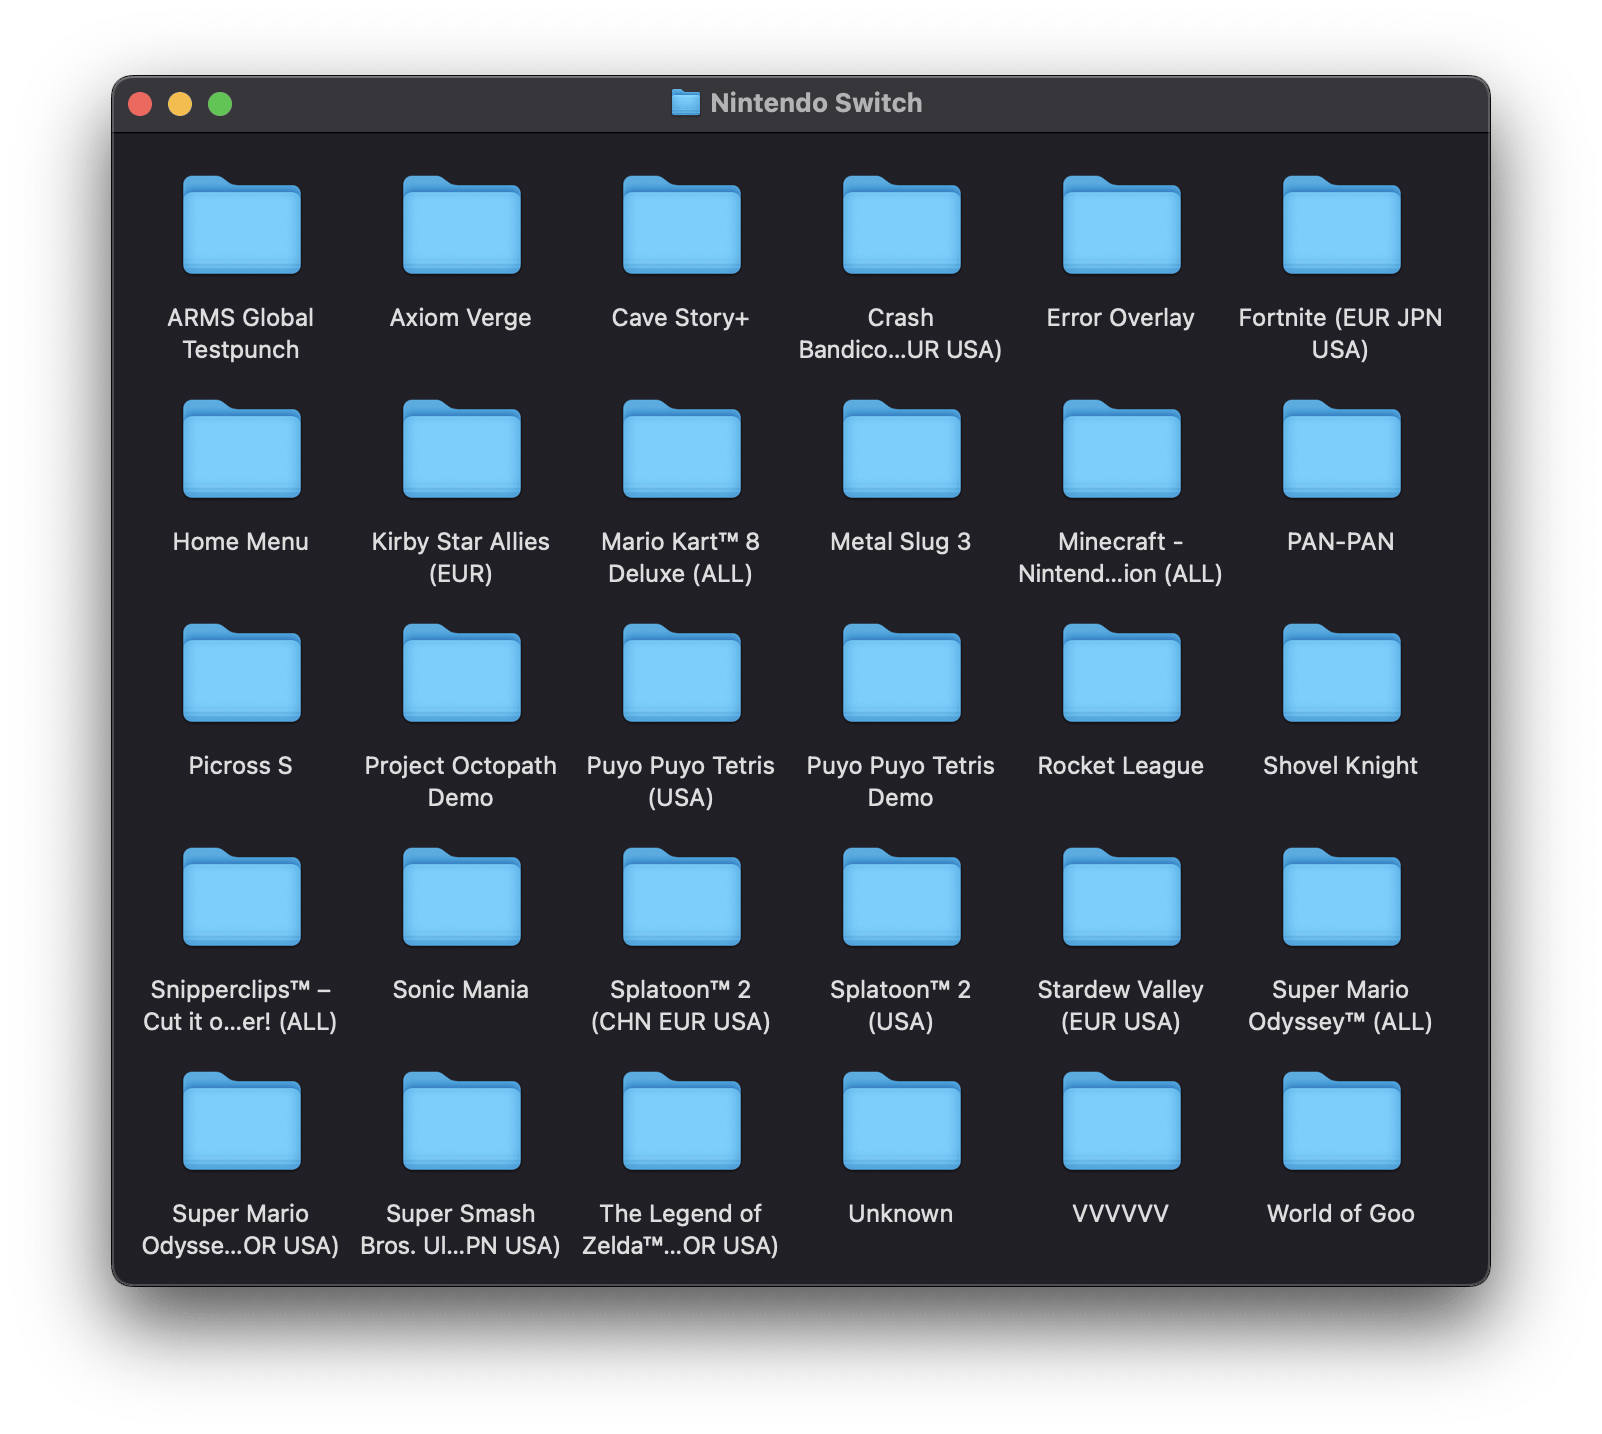
Task: Click the Axiom Verge folder icon
Action: click(x=461, y=225)
